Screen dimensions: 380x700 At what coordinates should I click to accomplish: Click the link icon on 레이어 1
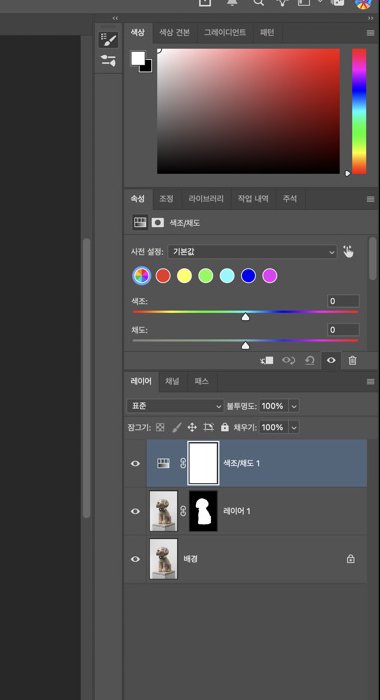[x=183, y=511]
